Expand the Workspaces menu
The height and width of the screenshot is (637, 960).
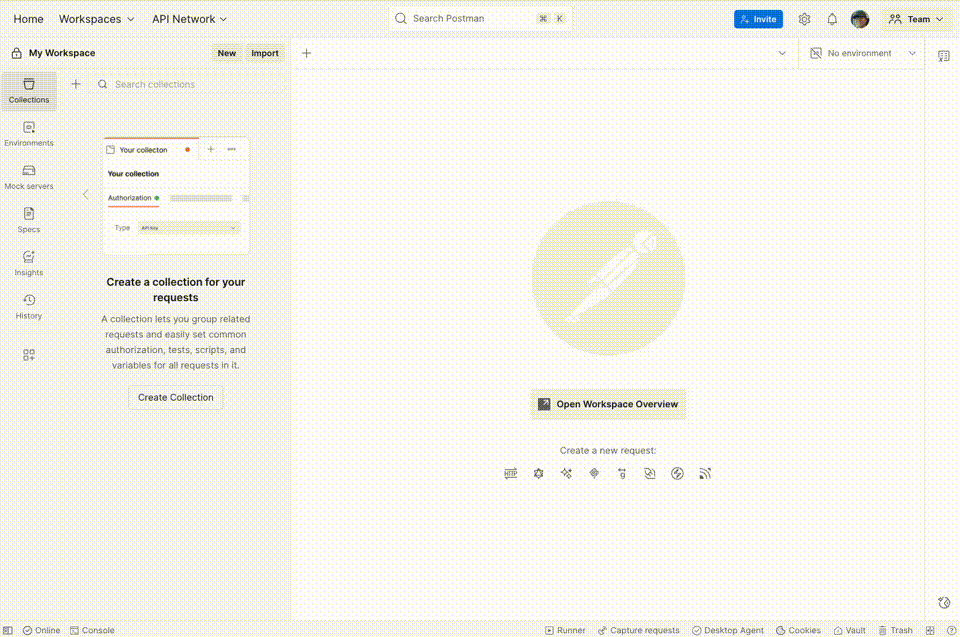pyautogui.click(x=96, y=18)
